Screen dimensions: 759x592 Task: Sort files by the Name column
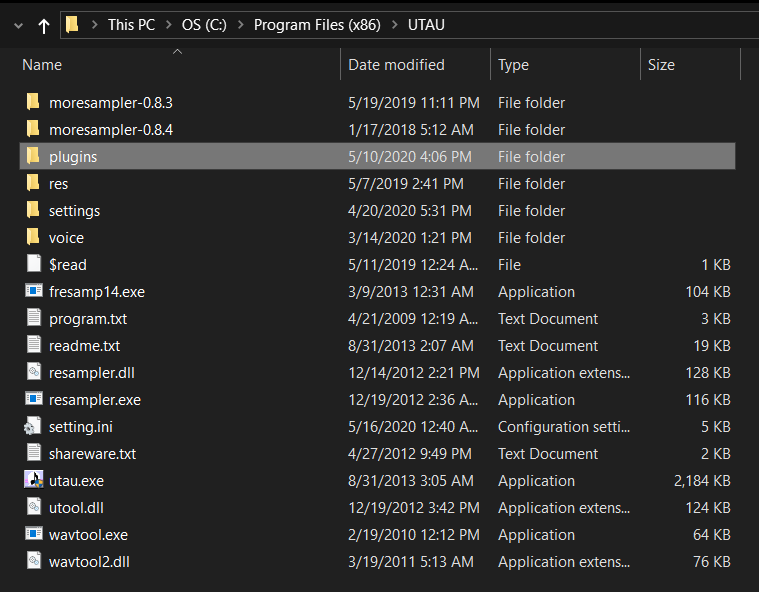42,65
